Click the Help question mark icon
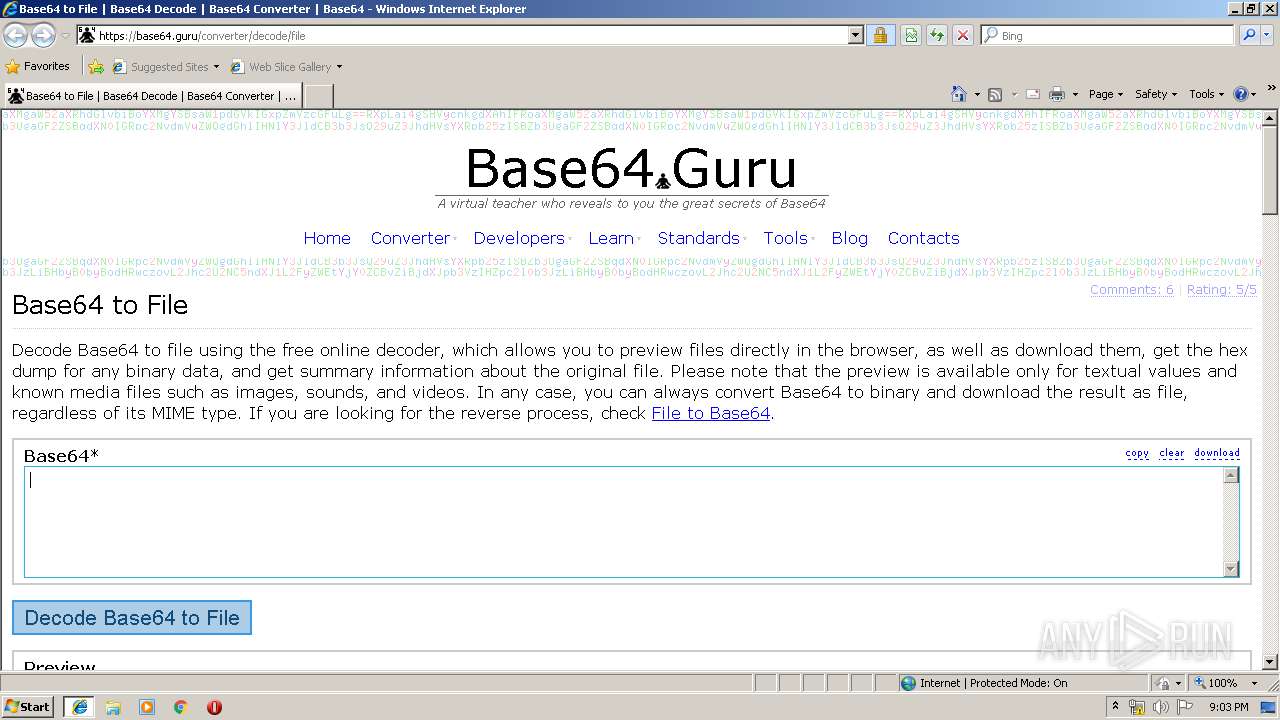This screenshot has width=1280, height=720. (x=1241, y=94)
